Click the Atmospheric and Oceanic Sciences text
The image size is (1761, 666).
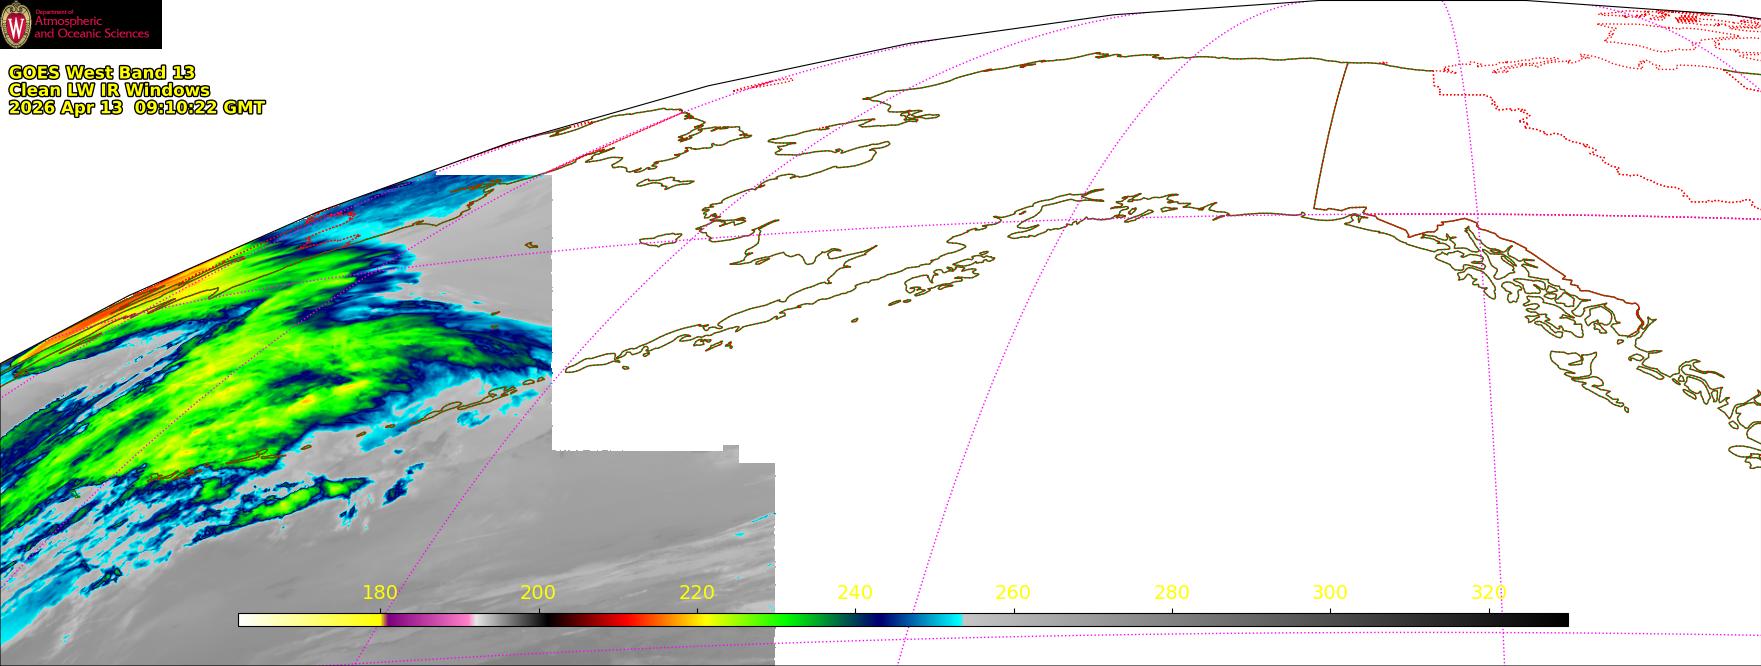pyautogui.click(x=91, y=28)
